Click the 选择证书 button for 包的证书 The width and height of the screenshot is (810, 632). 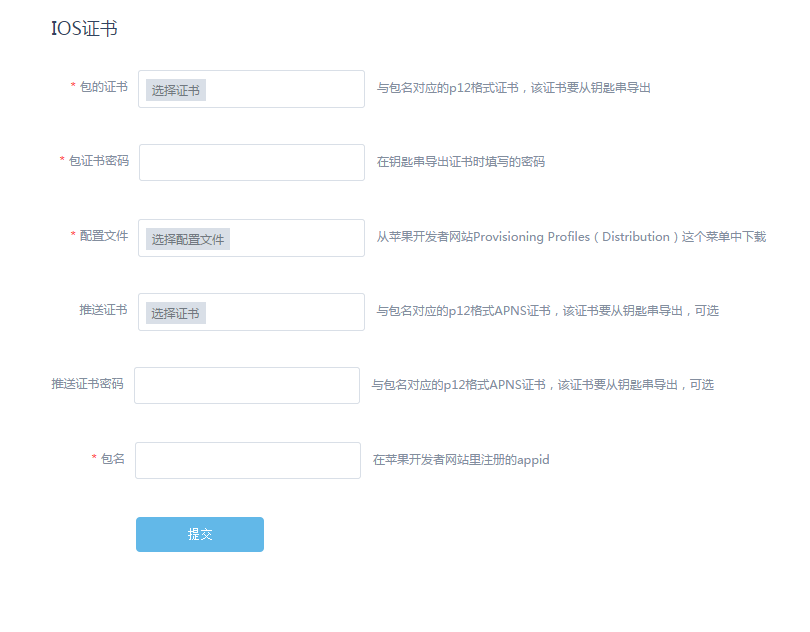tap(176, 90)
